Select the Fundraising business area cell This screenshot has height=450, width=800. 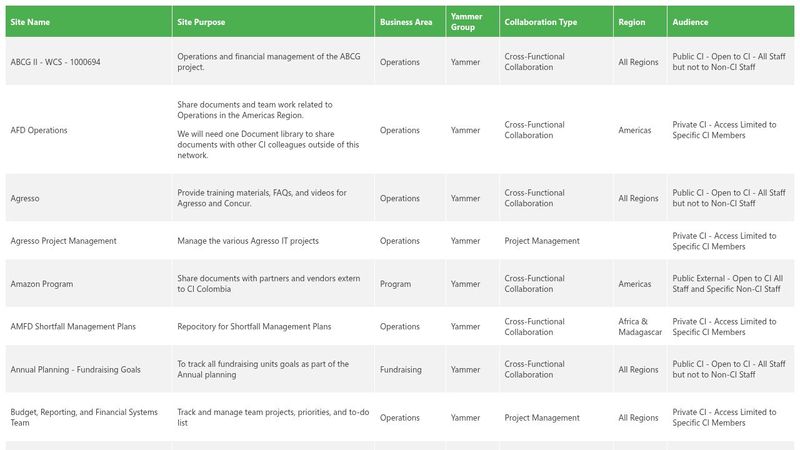point(401,370)
